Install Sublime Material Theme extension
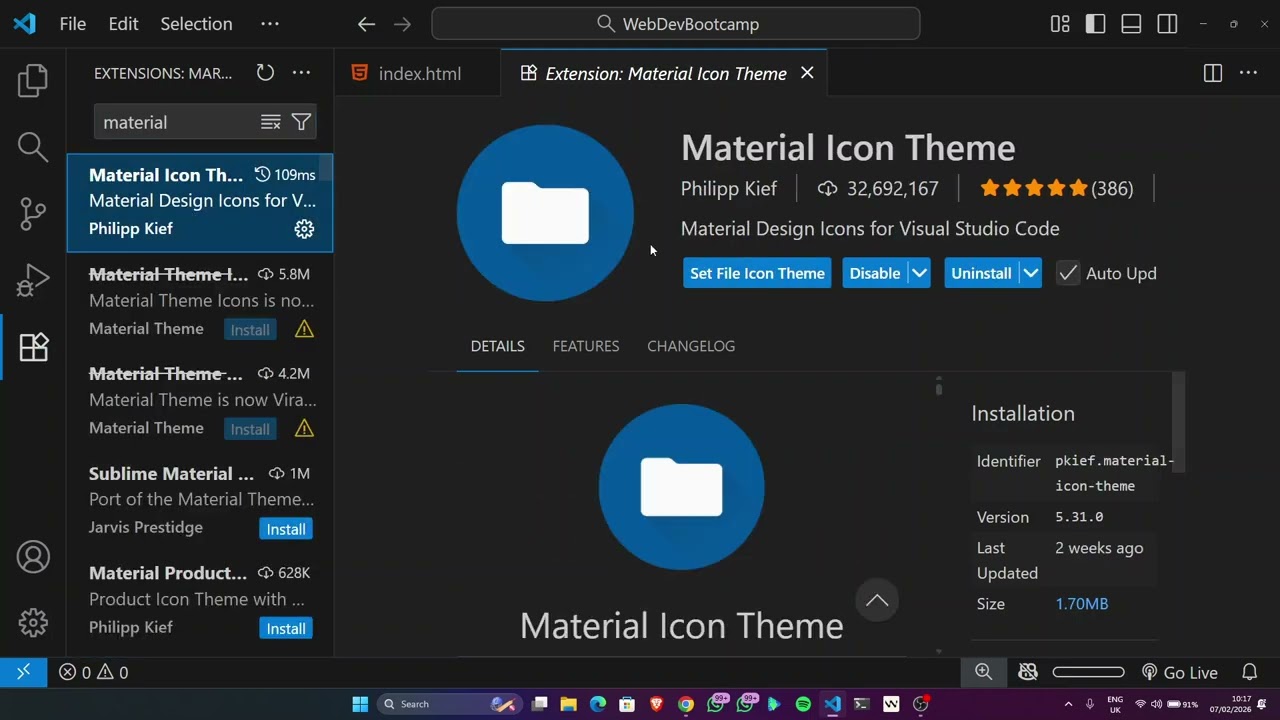The width and height of the screenshot is (1280, 720). point(286,529)
